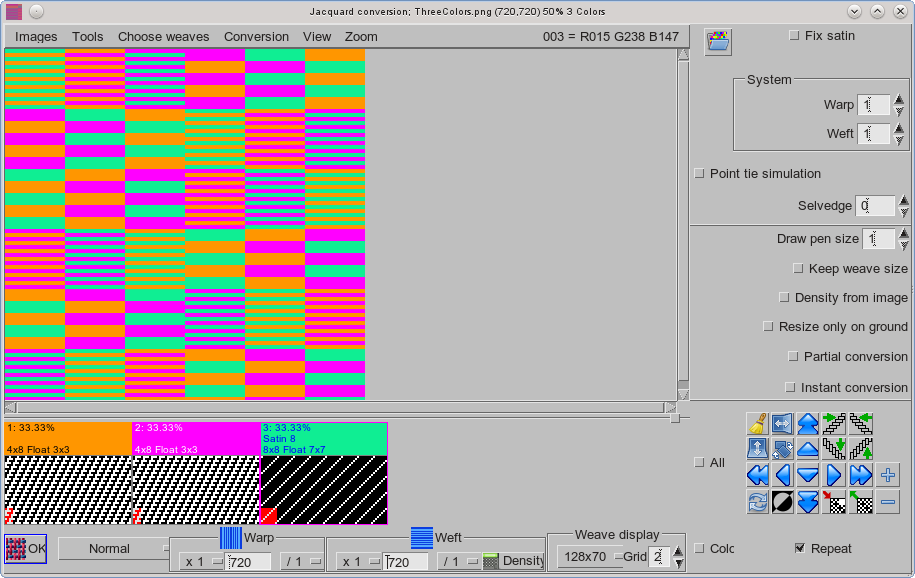Open the Images menu
Image resolution: width=915 pixels, height=578 pixels.
[36, 37]
